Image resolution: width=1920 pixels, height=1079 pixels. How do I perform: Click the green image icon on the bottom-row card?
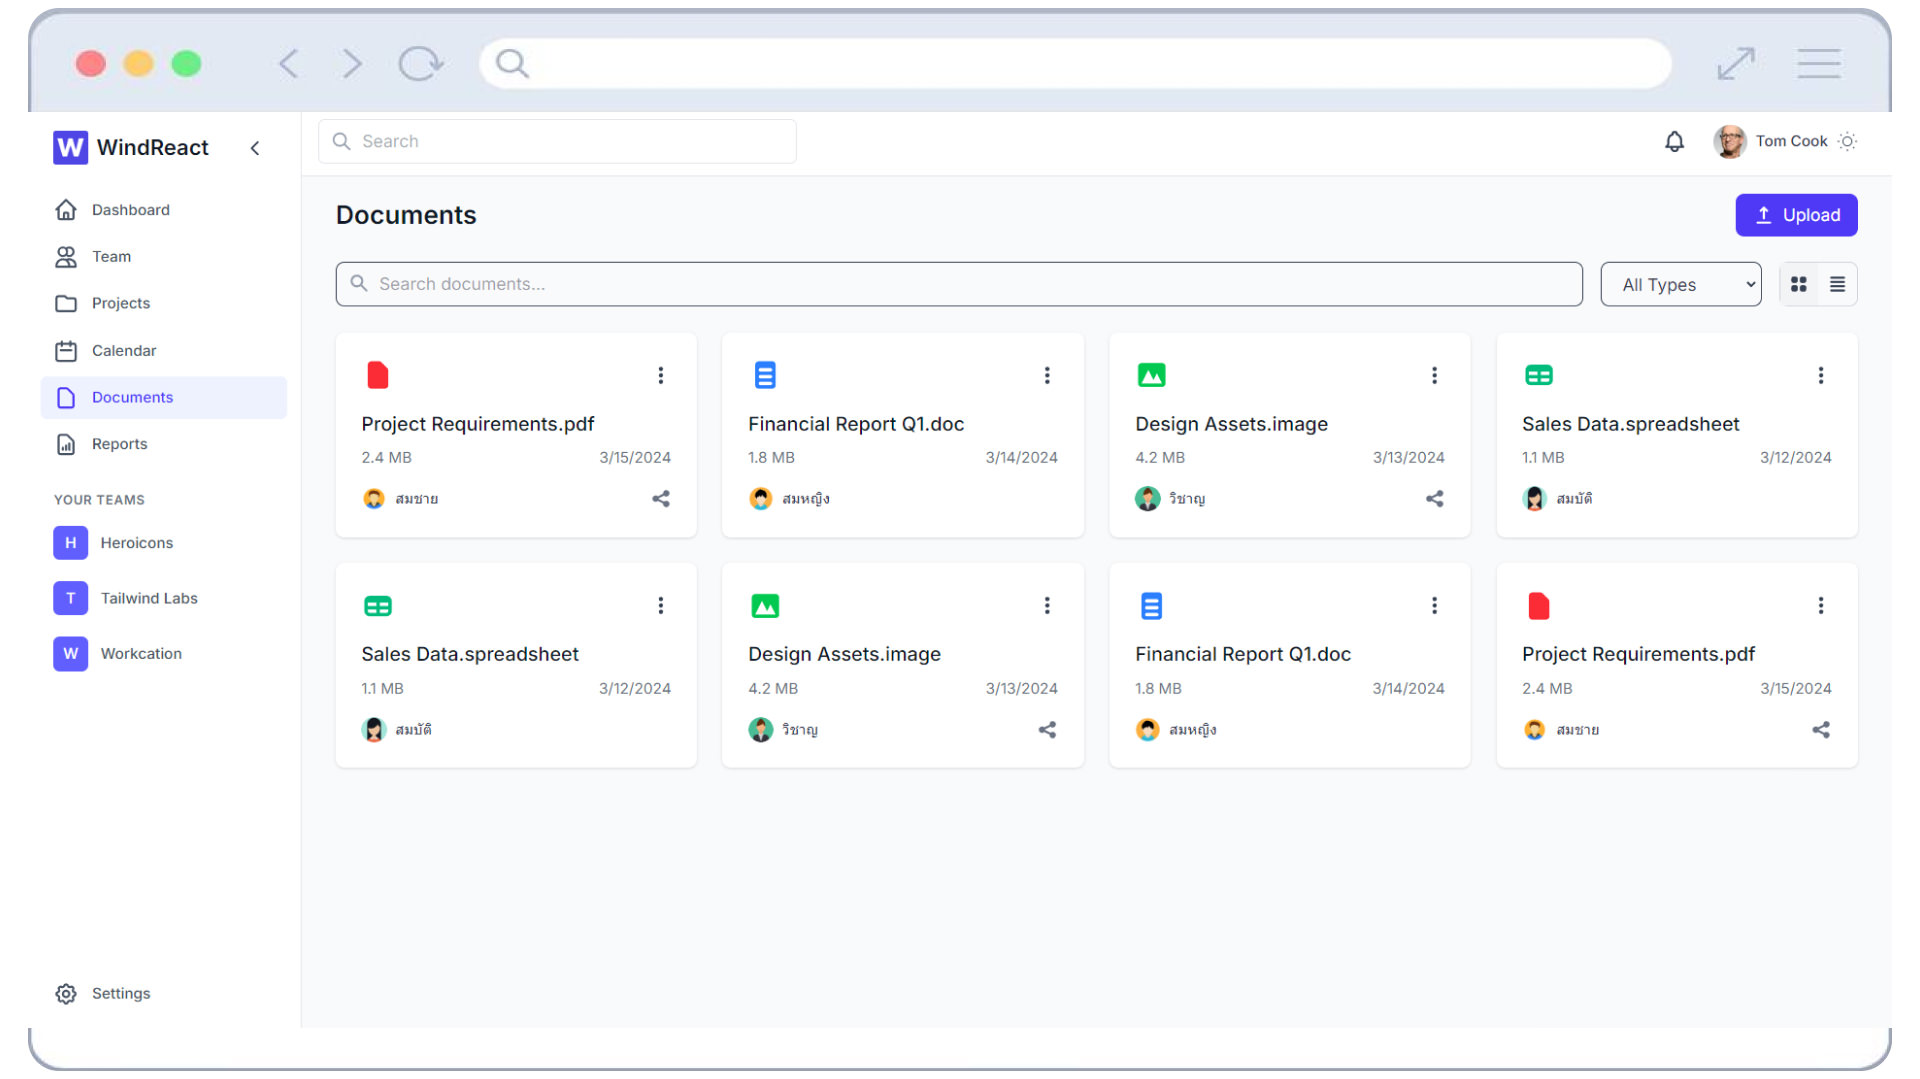(x=765, y=606)
